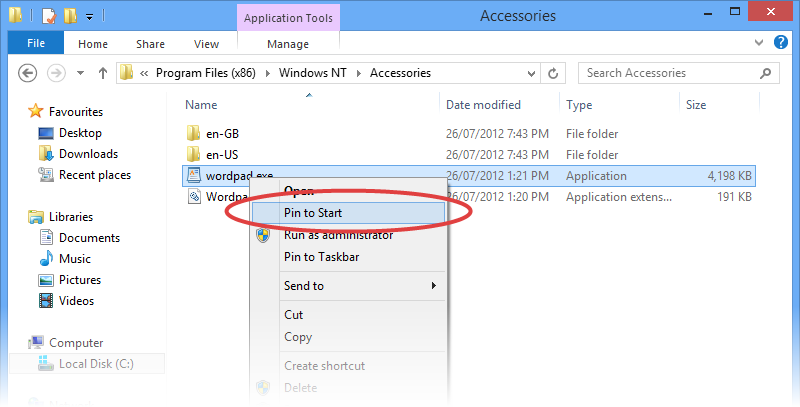Select Local Disk (C:) in navigation pane
This screenshot has height=407, width=800.
click(x=96, y=364)
